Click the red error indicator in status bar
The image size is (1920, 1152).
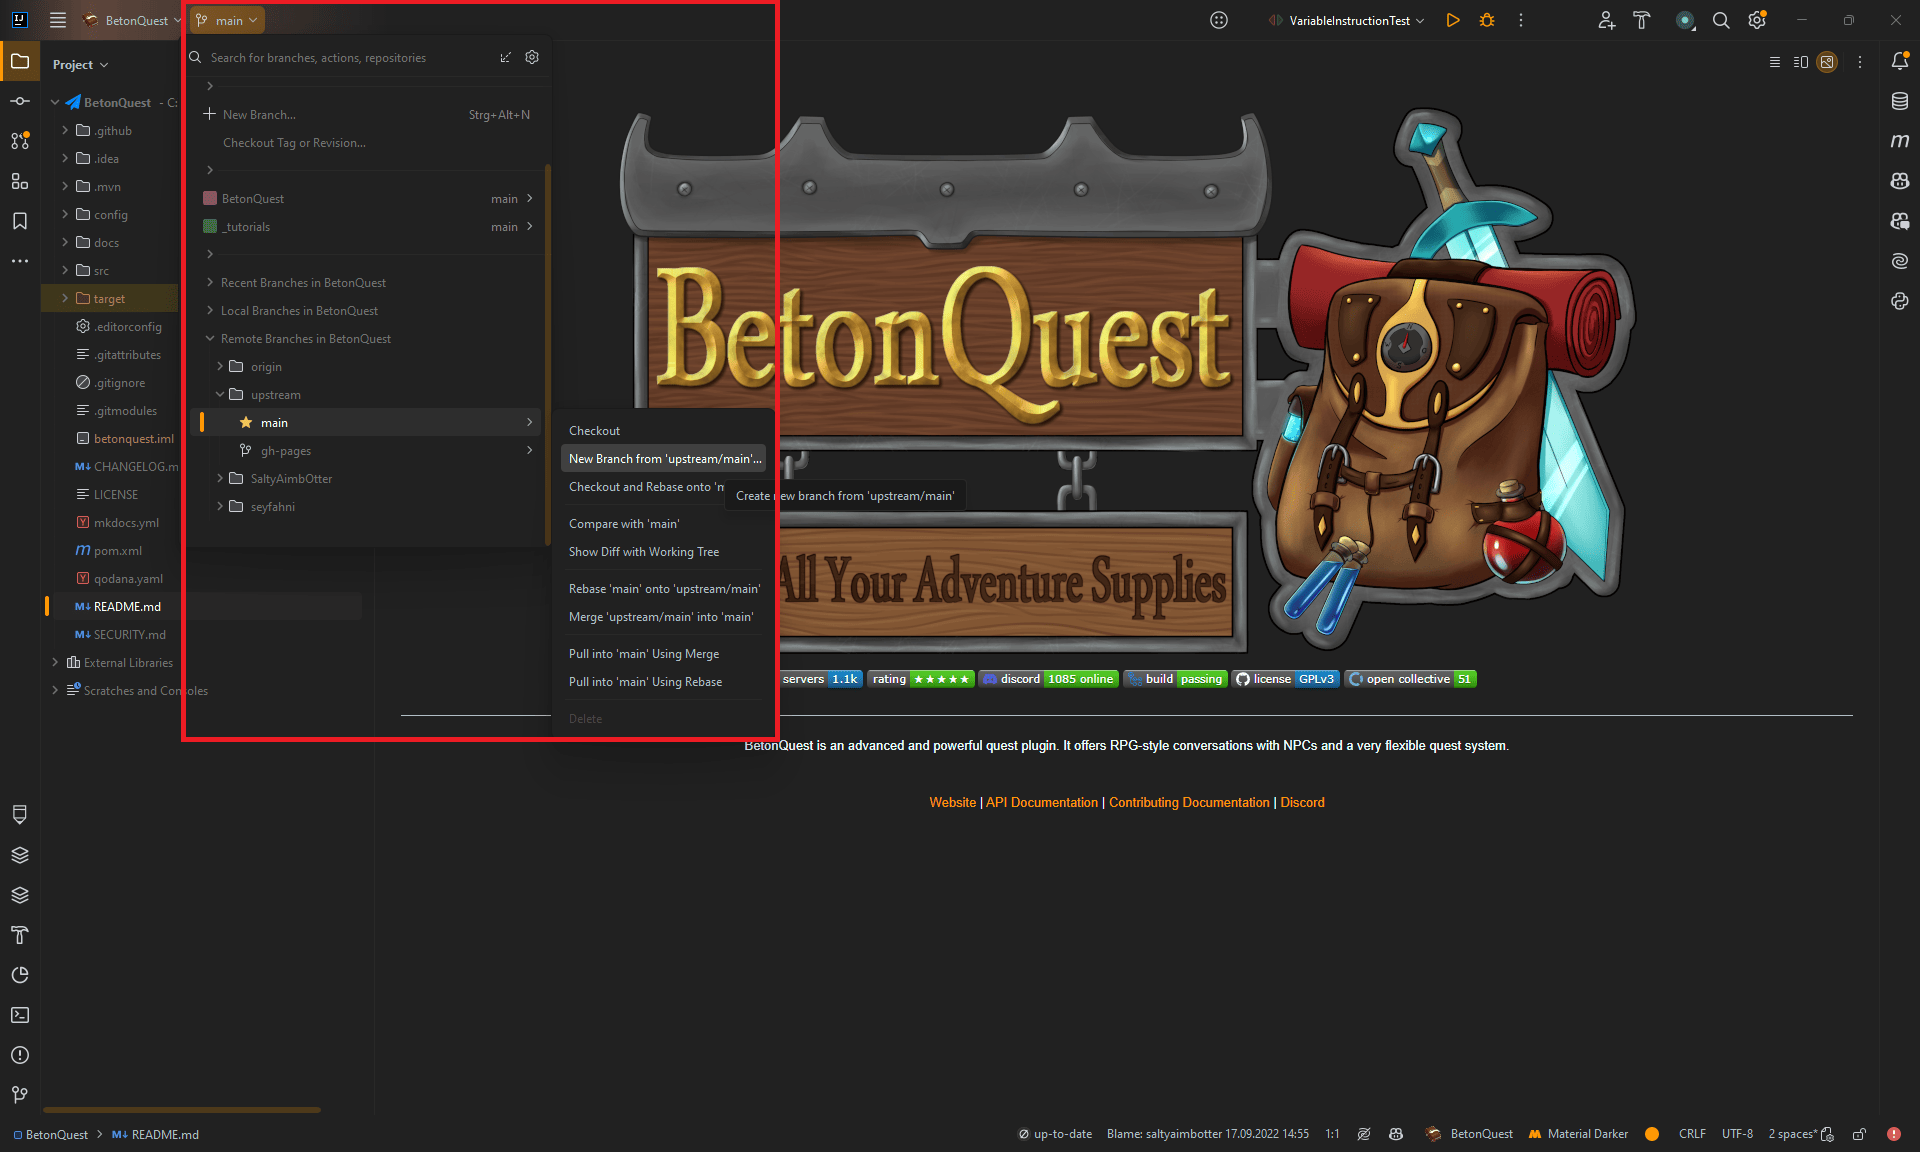click(x=1894, y=1134)
